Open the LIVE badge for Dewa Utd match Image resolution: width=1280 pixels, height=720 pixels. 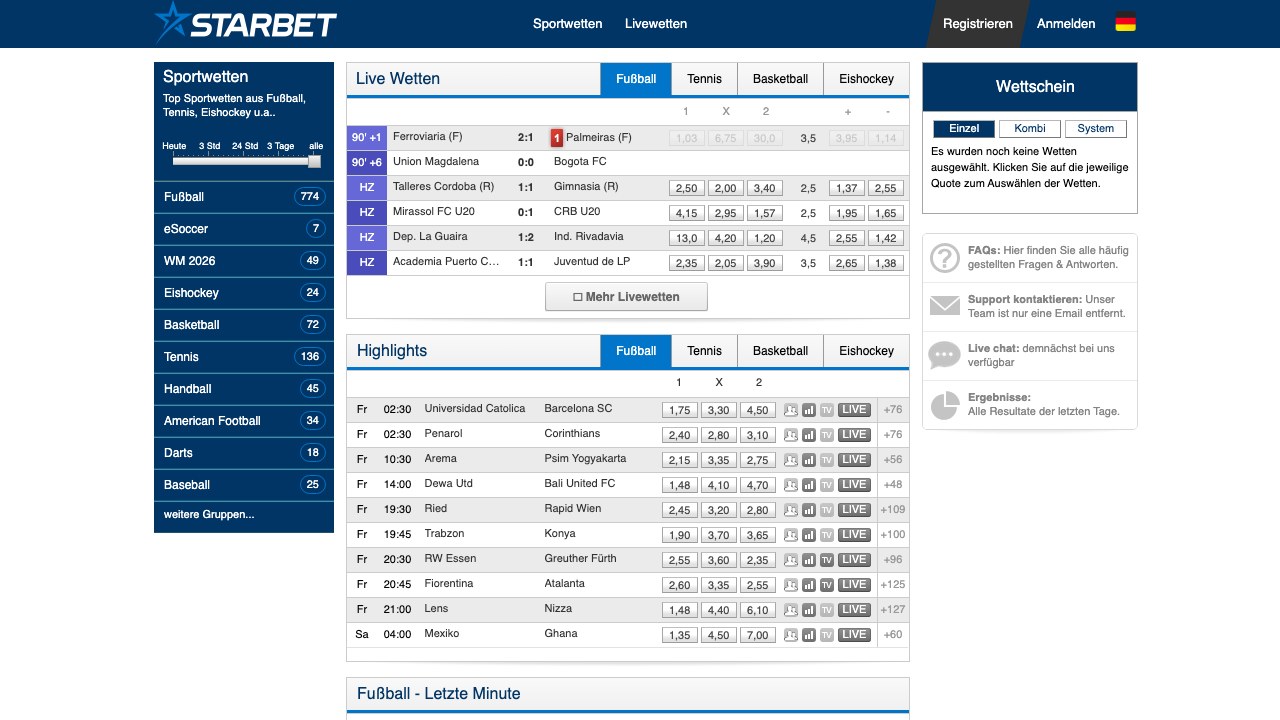854,485
